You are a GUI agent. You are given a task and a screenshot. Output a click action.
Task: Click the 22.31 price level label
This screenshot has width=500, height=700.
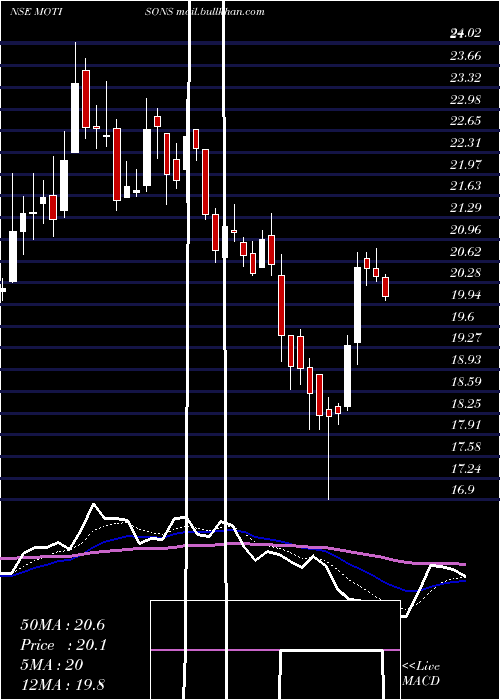click(x=466, y=143)
